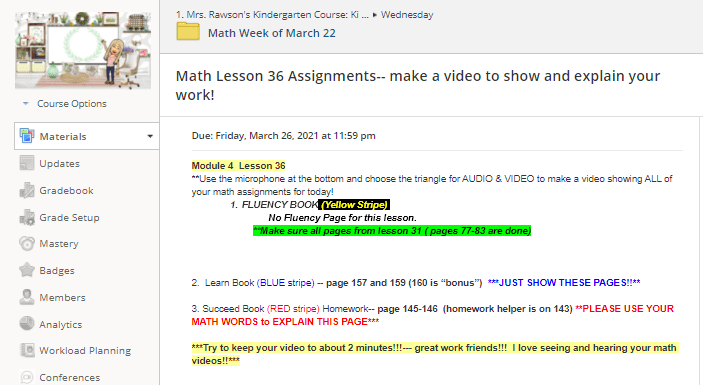The height and width of the screenshot is (385, 703).
Task: Select the Grade Setup gear icon
Action: 27,217
